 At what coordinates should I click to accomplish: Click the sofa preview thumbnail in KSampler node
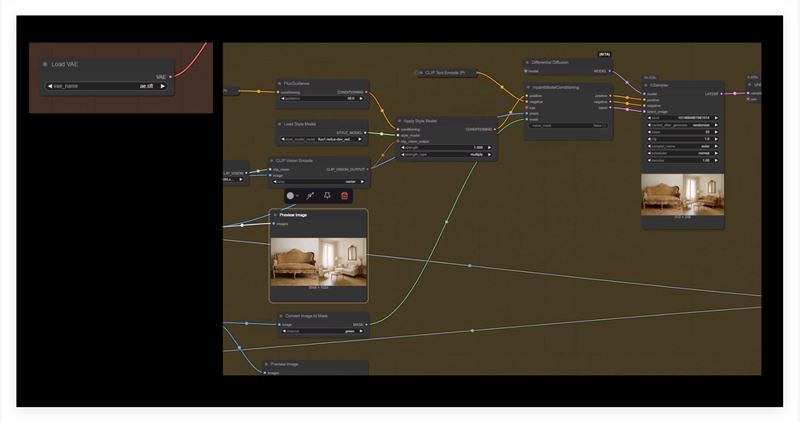coord(683,194)
